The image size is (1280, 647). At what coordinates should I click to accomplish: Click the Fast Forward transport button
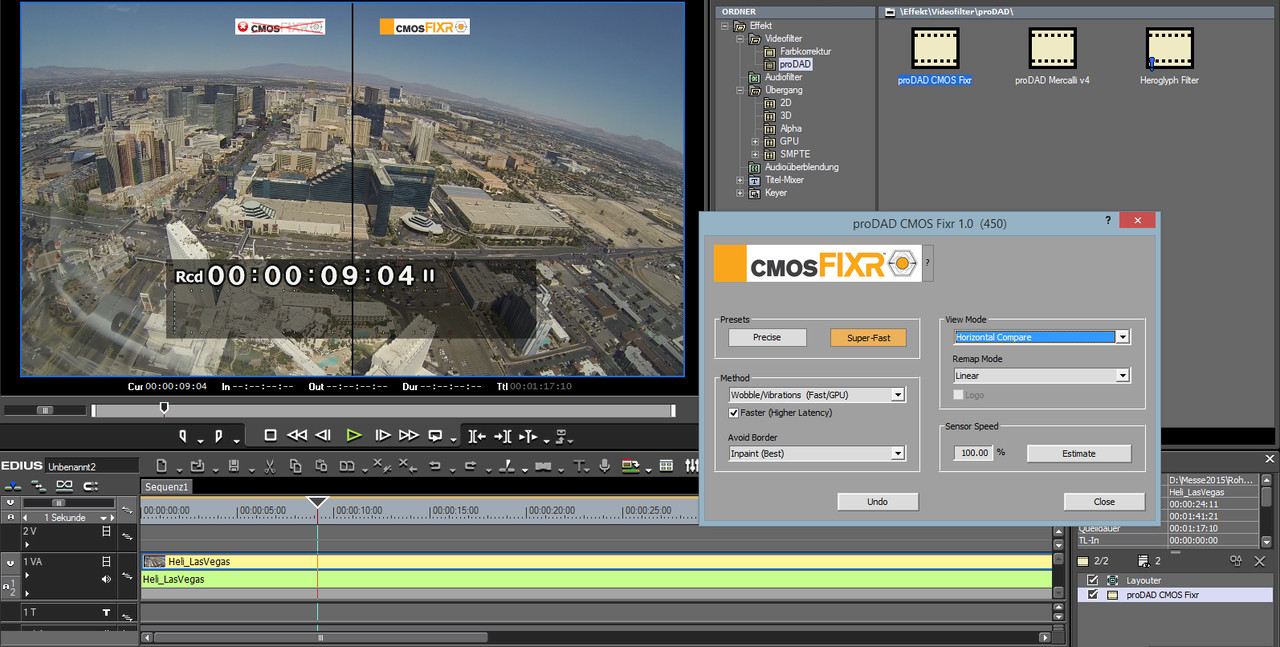pyautogui.click(x=408, y=436)
